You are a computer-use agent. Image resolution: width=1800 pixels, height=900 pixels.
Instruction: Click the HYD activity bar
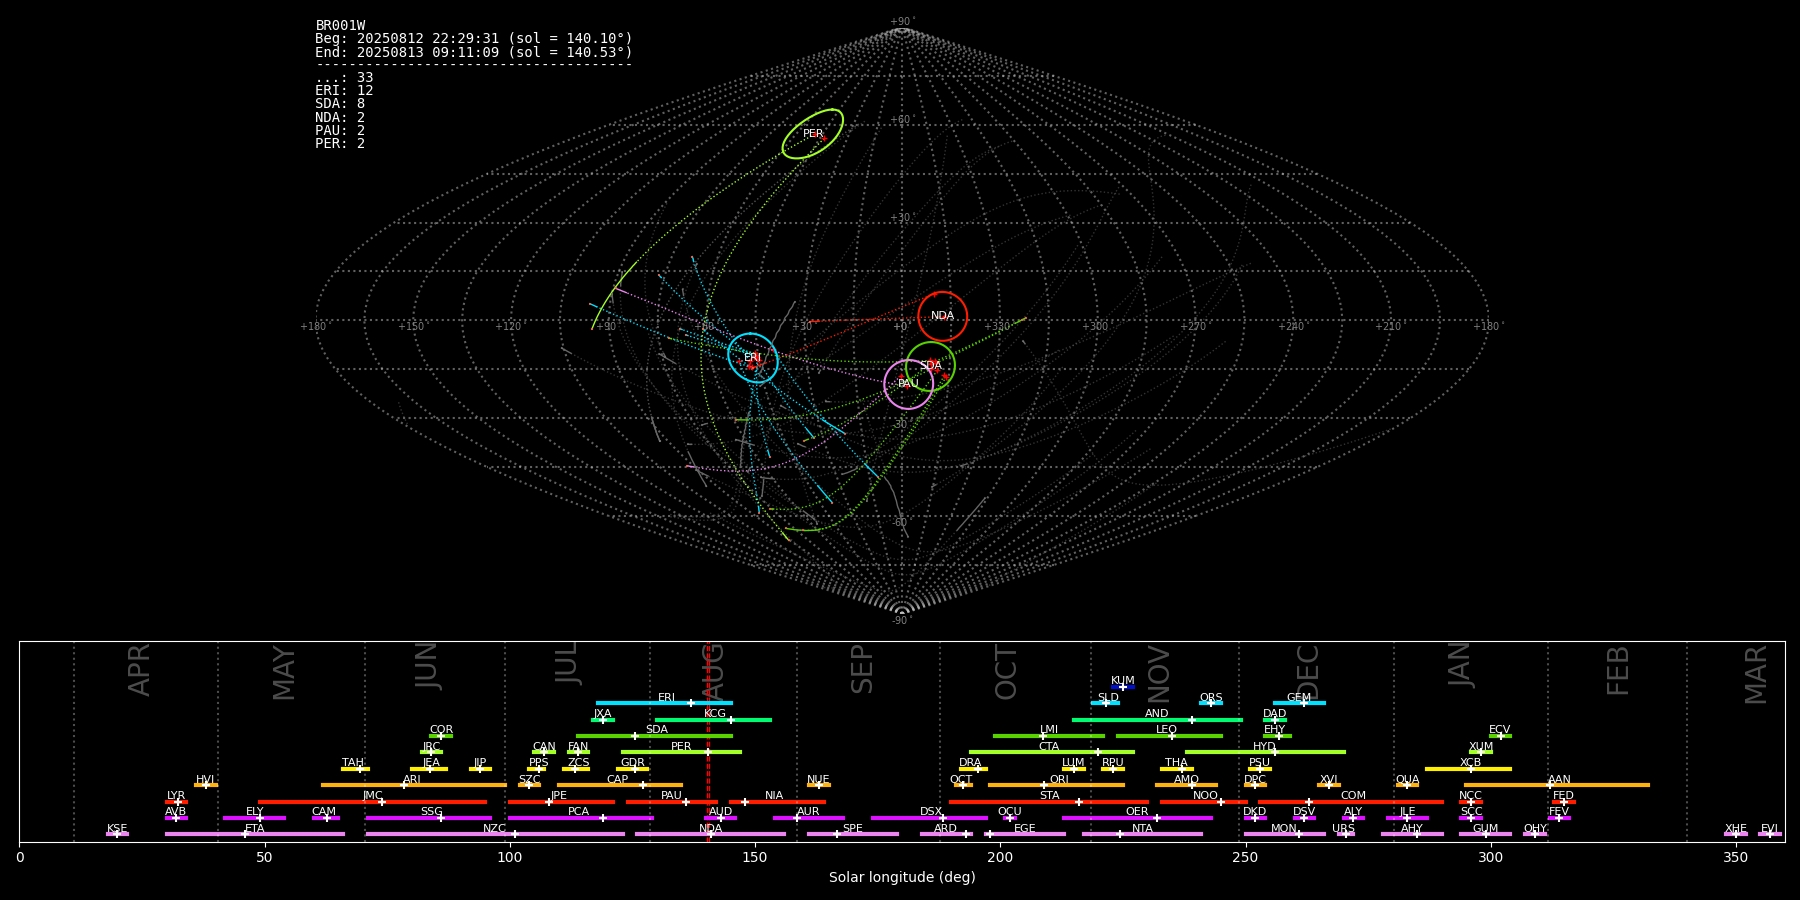tap(1265, 752)
